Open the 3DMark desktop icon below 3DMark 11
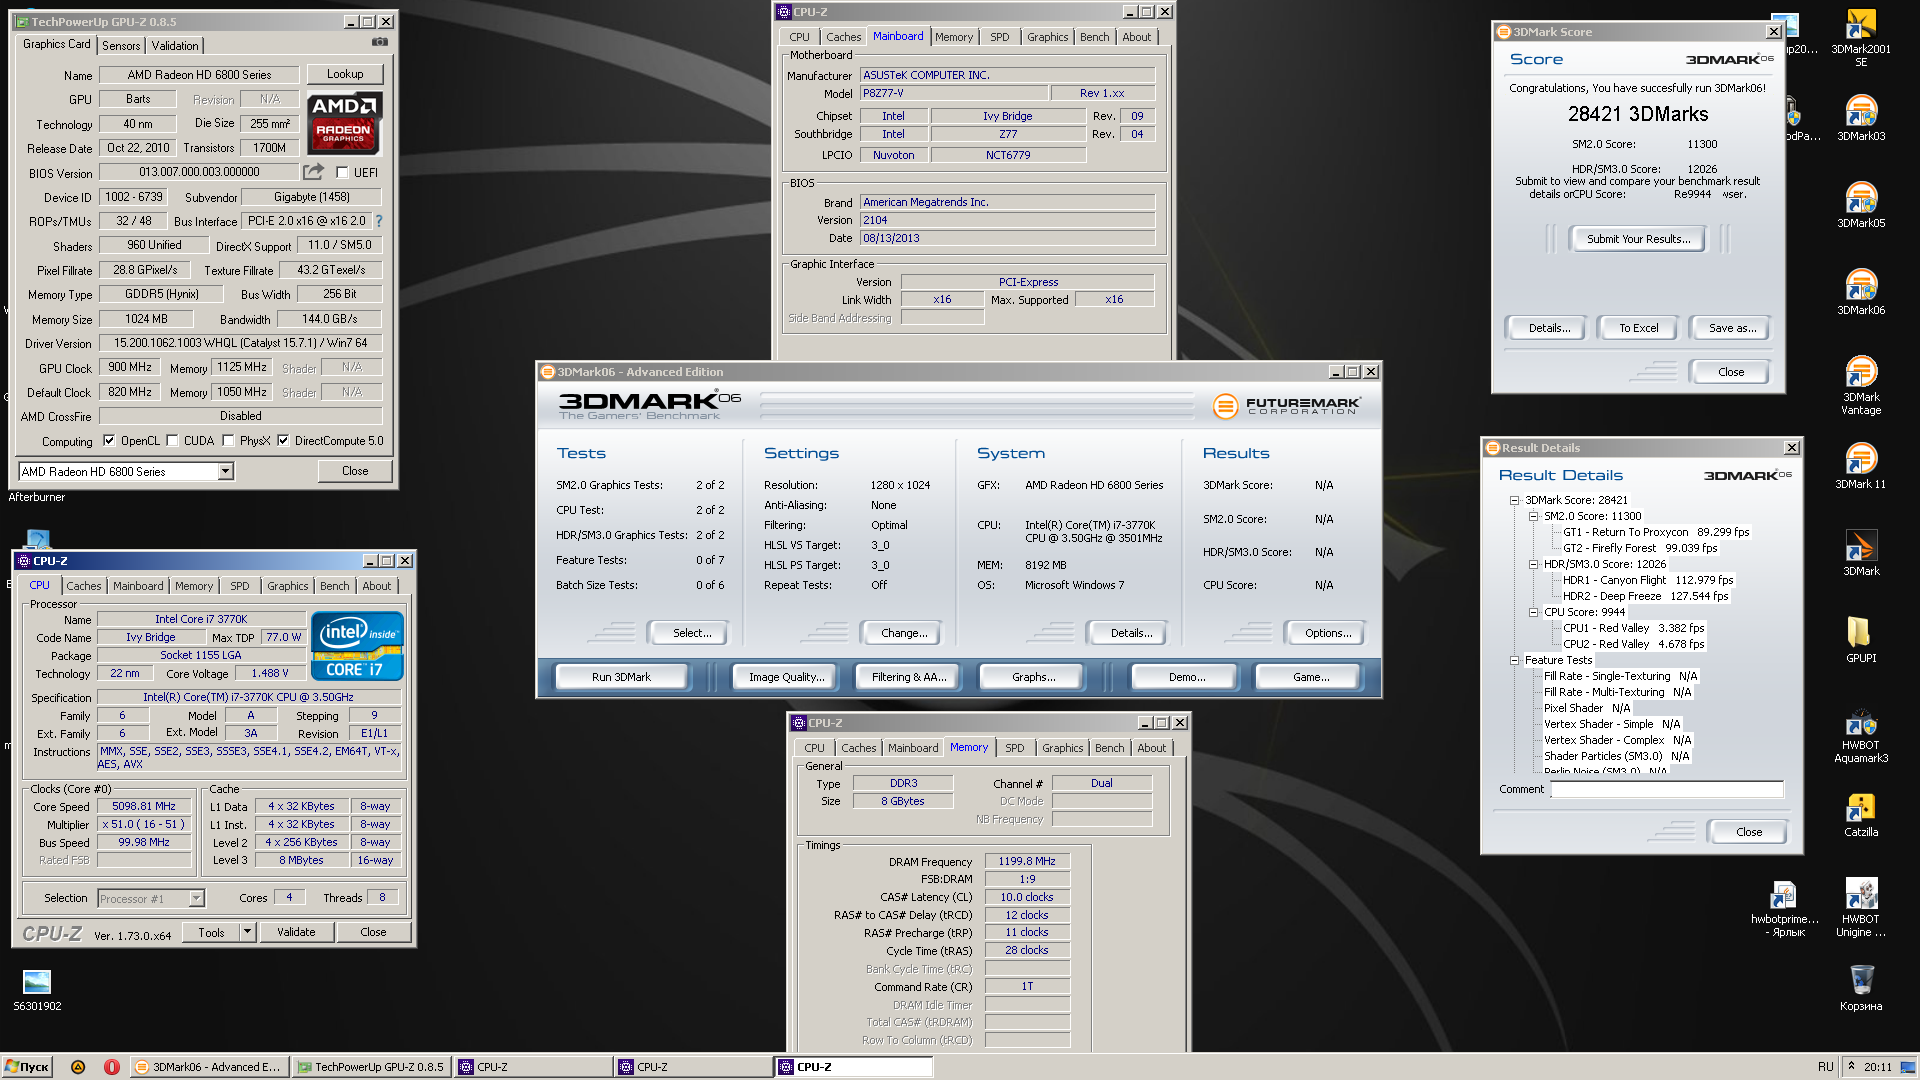Image resolution: width=1920 pixels, height=1080 pixels. [1860, 553]
